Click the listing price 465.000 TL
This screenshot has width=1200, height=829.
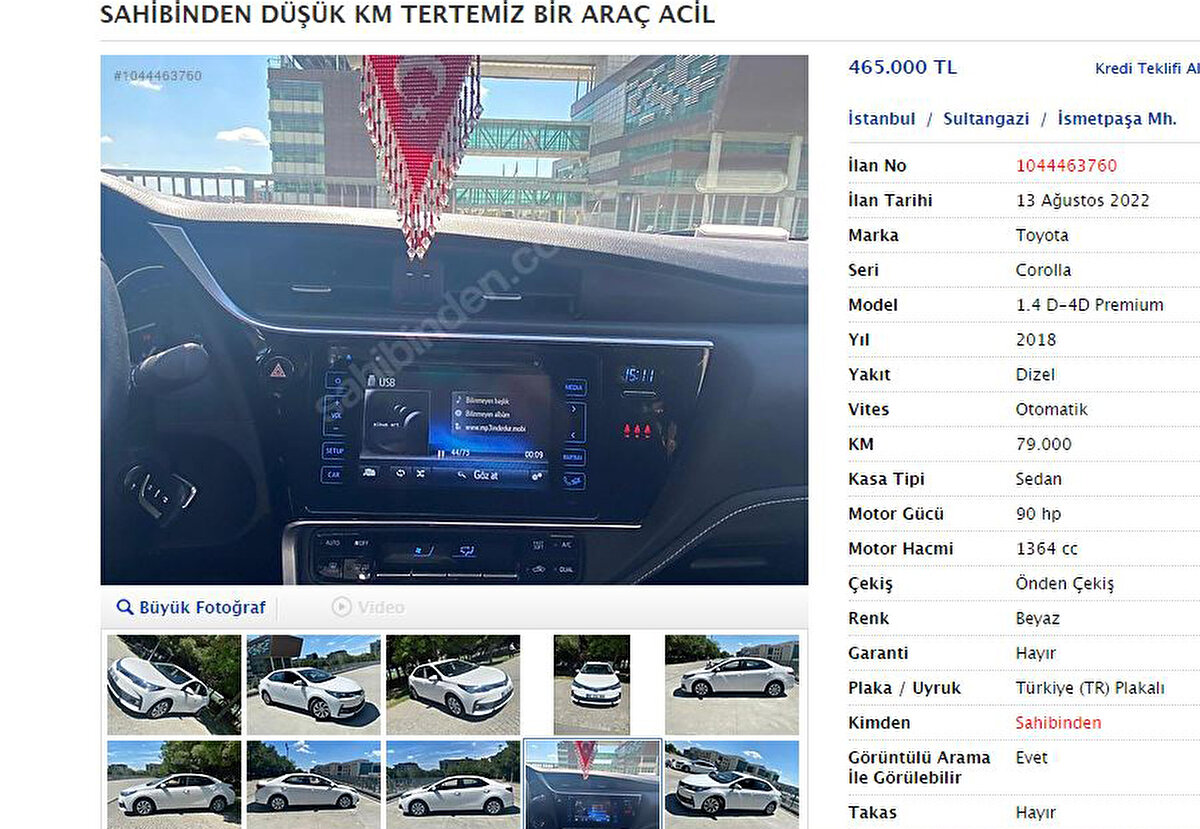point(902,68)
